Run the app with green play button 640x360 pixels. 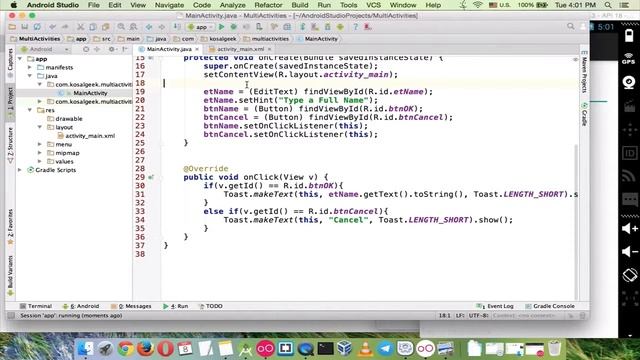click(x=221, y=27)
